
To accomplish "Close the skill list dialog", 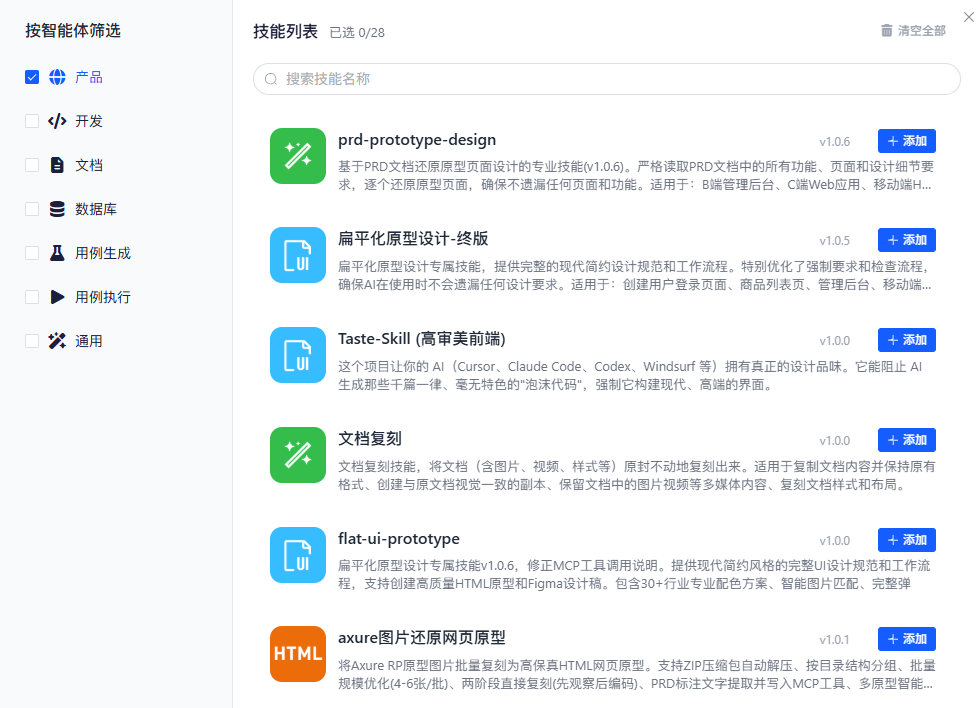I will [x=969, y=17].
